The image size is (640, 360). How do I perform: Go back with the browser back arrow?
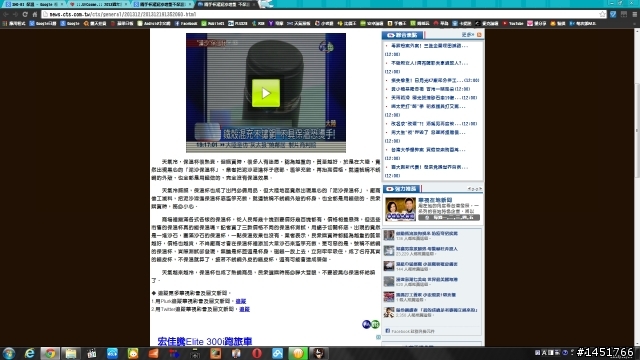pos(6,14)
